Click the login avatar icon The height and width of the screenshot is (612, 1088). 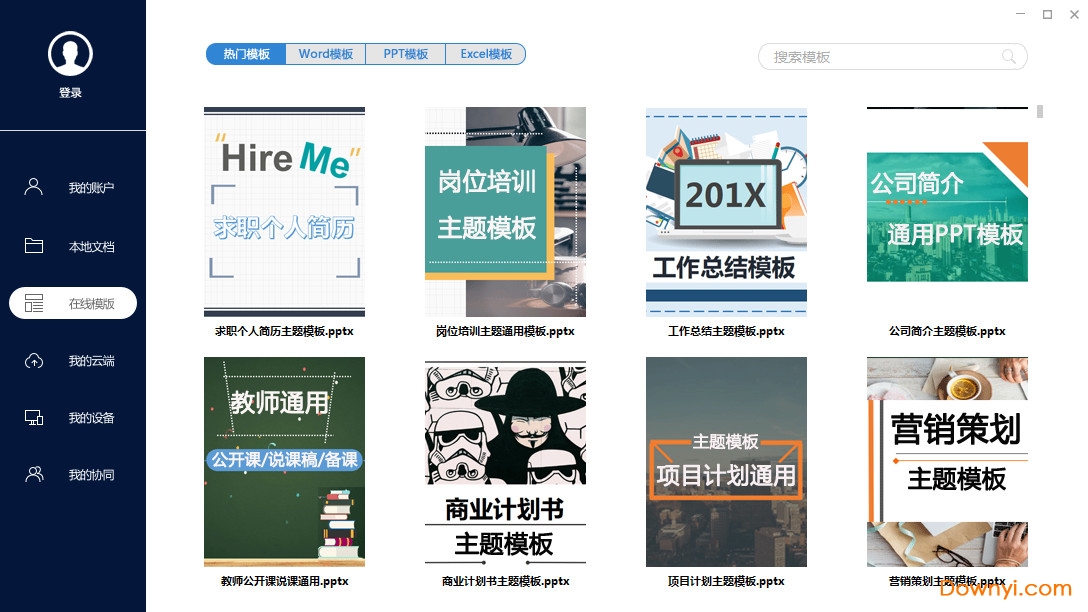click(x=71, y=52)
